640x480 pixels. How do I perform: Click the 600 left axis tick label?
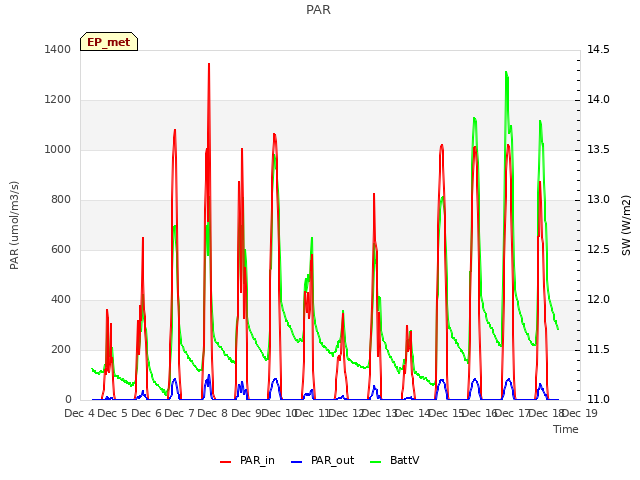coord(61,249)
